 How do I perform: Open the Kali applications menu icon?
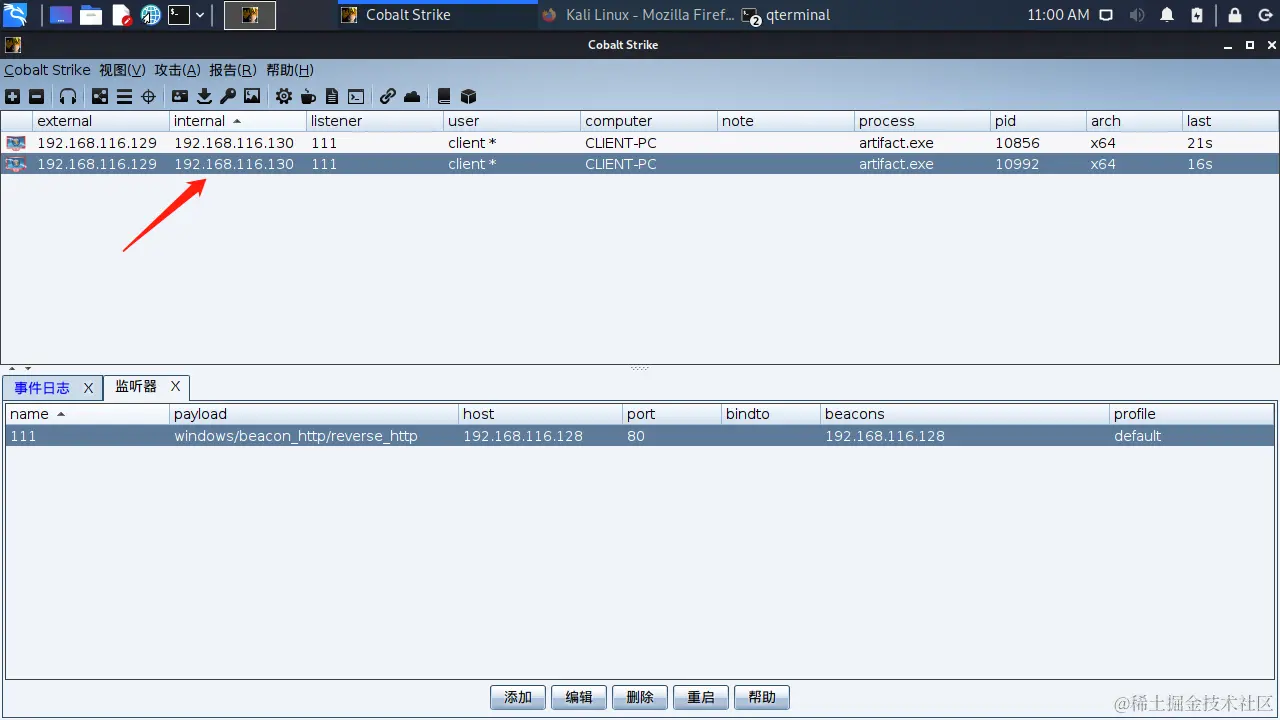point(15,15)
